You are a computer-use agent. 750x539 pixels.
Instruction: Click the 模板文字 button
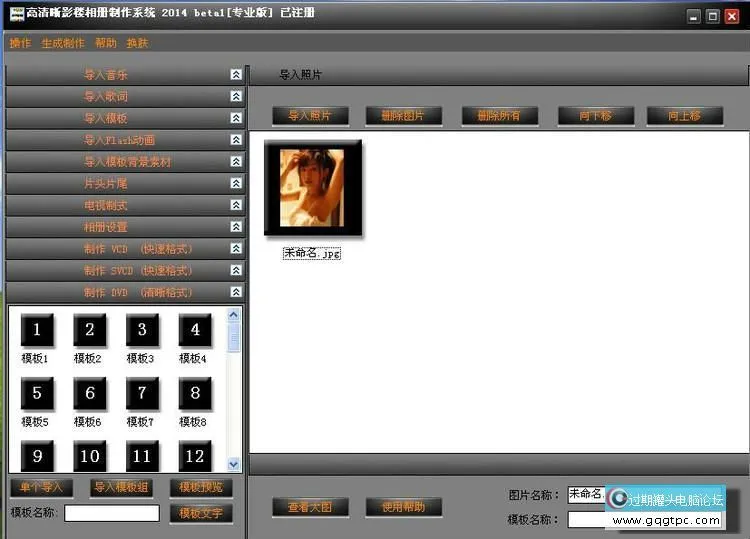click(201, 513)
